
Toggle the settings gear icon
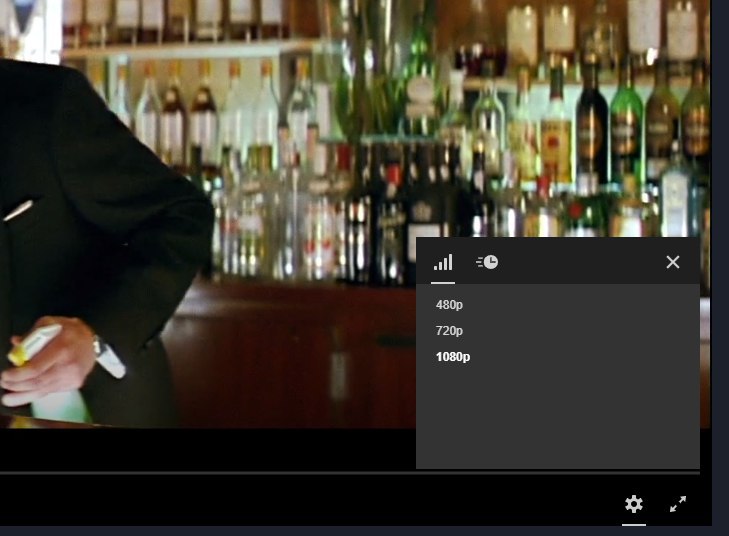(x=634, y=504)
